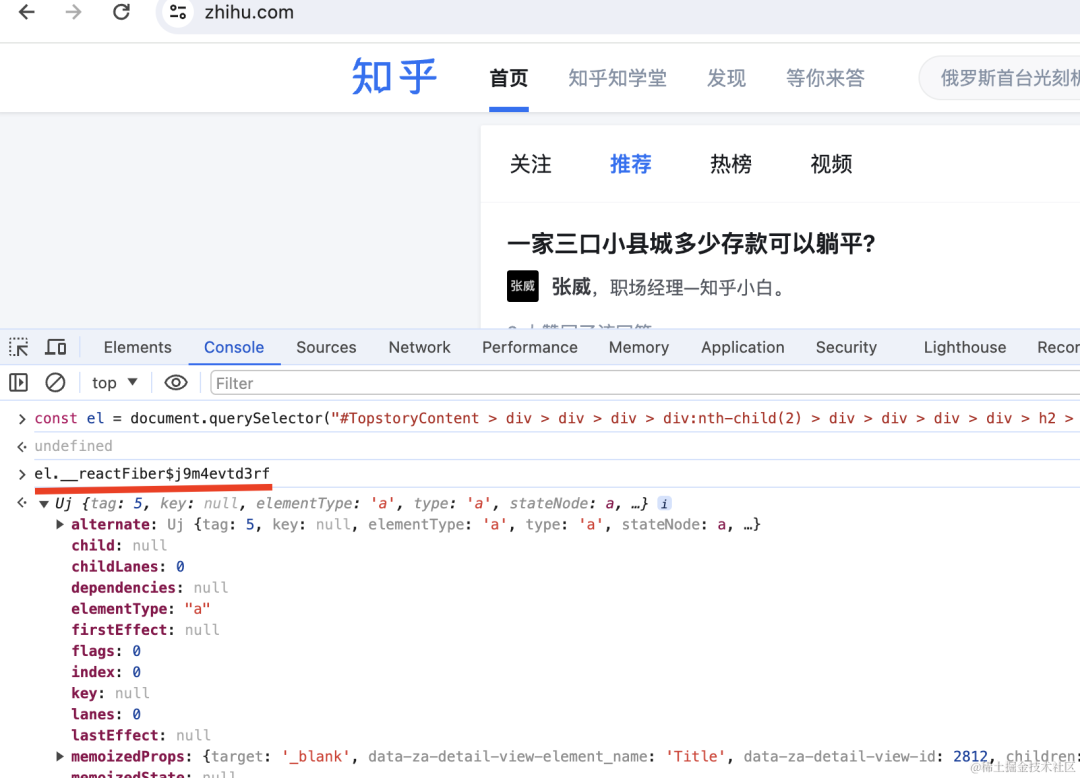This screenshot has height=778, width=1080.
Task: Click chevron before el.__reactFiber command
Action: (x=21, y=474)
